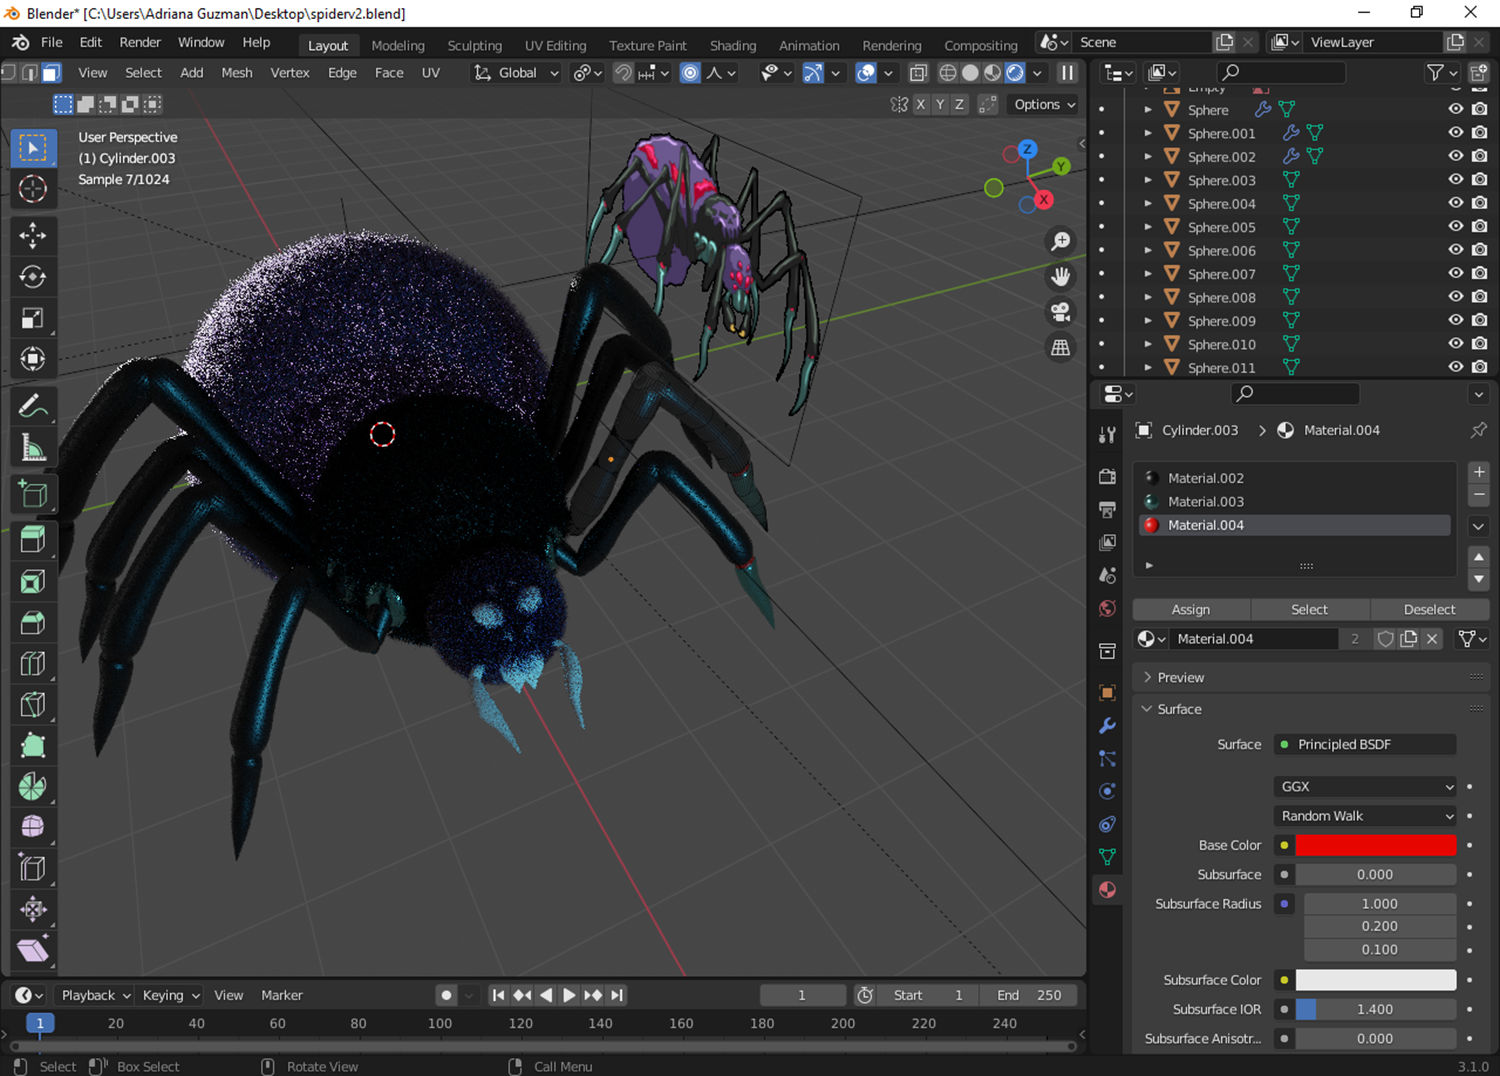
Task: Toggle proportional editing button
Action: coord(690,73)
